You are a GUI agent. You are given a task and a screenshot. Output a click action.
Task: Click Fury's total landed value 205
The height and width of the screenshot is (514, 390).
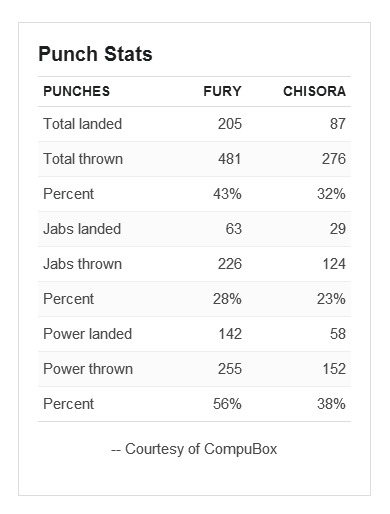pyautogui.click(x=230, y=124)
